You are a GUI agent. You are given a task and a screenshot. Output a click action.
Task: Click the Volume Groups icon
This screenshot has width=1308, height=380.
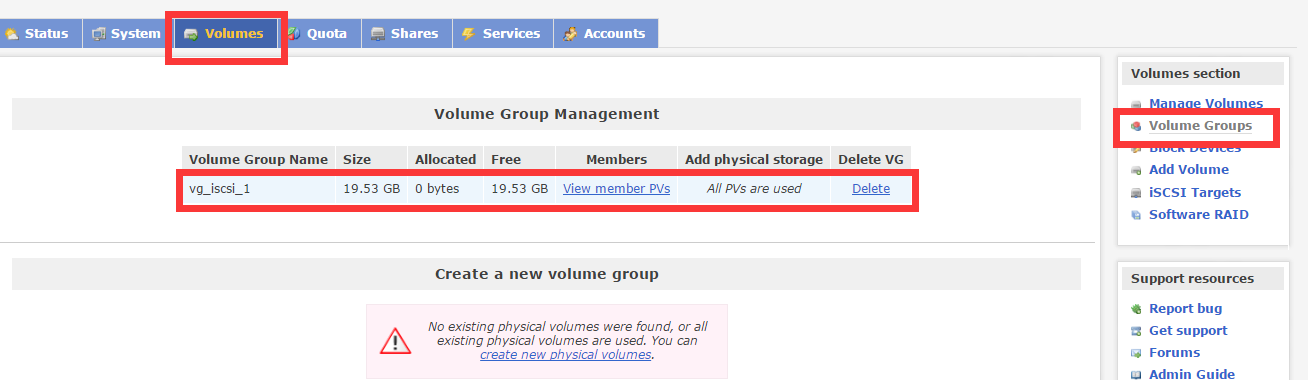[x=1136, y=126]
